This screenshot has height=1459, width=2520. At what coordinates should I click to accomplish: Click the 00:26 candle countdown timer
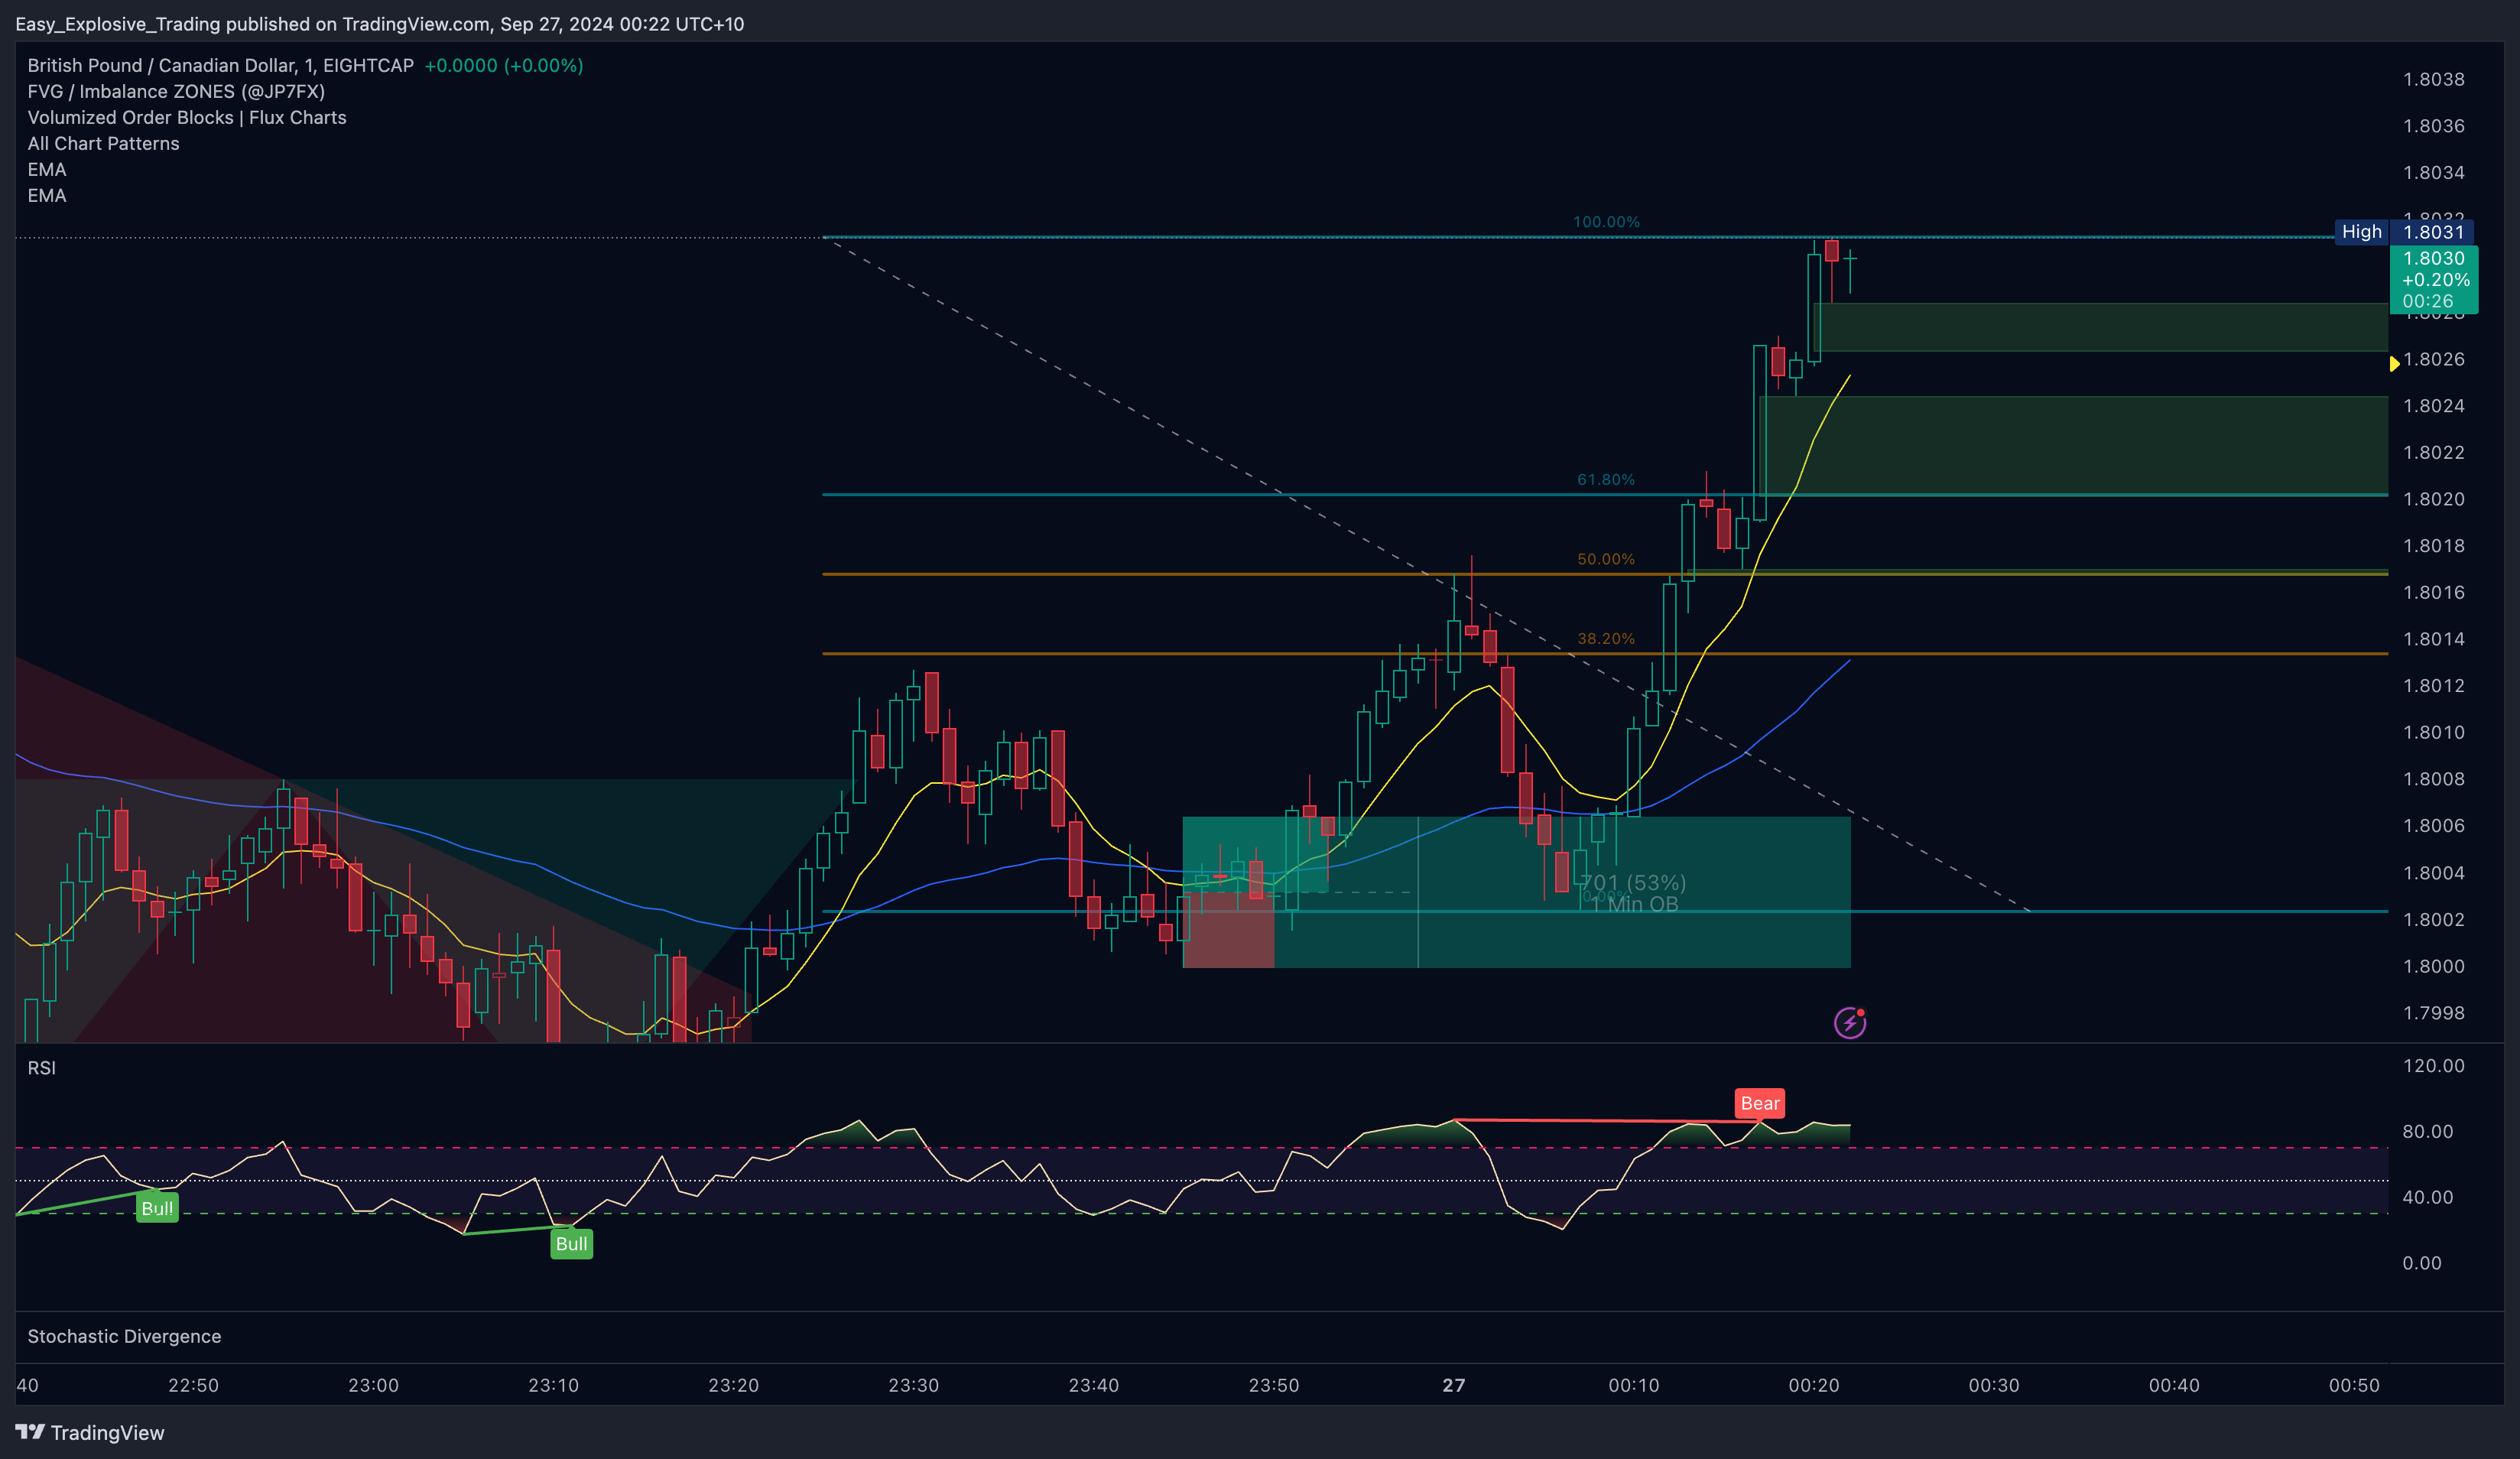tap(2427, 301)
